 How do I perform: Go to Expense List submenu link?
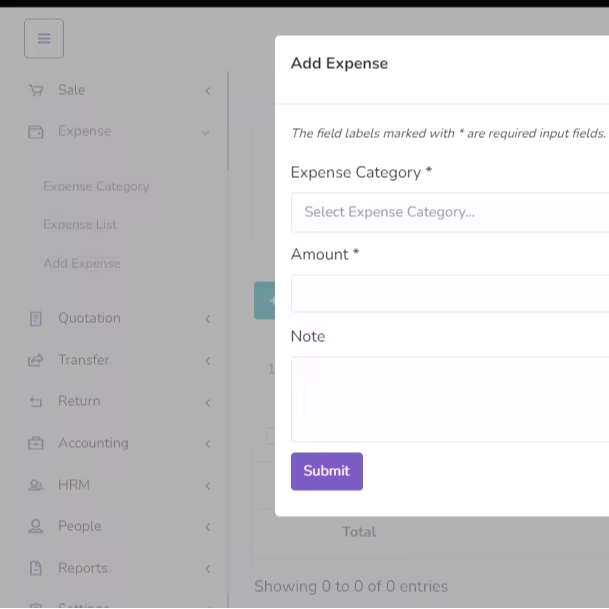coord(80,224)
